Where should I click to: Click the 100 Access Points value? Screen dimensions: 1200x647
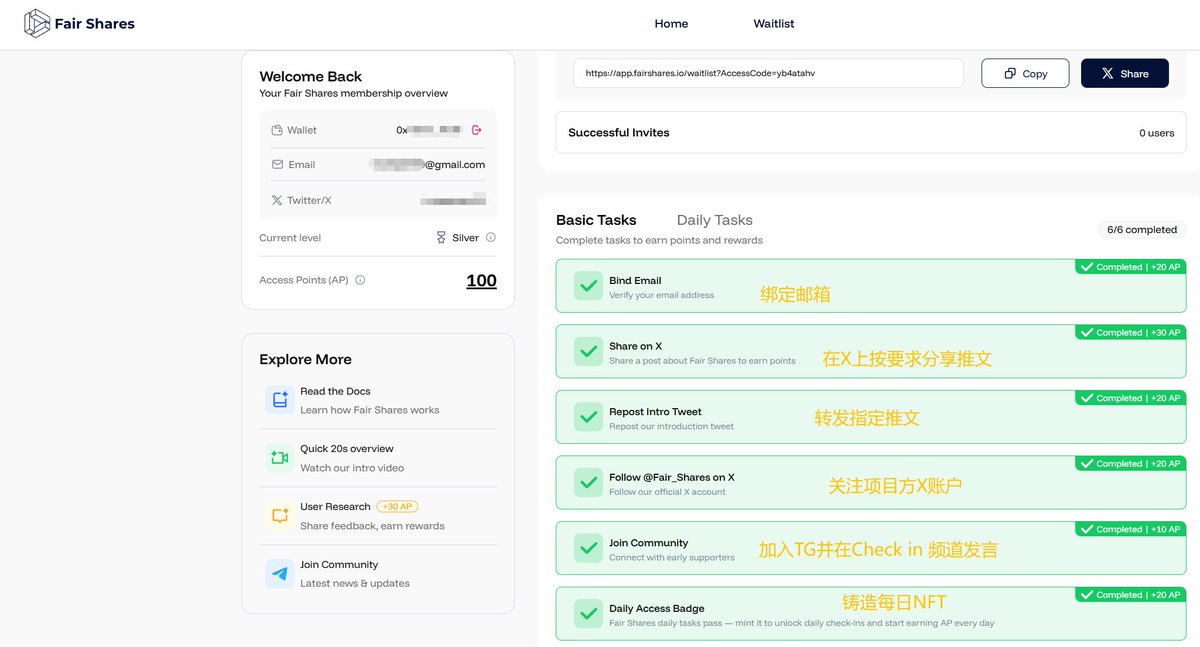(481, 281)
